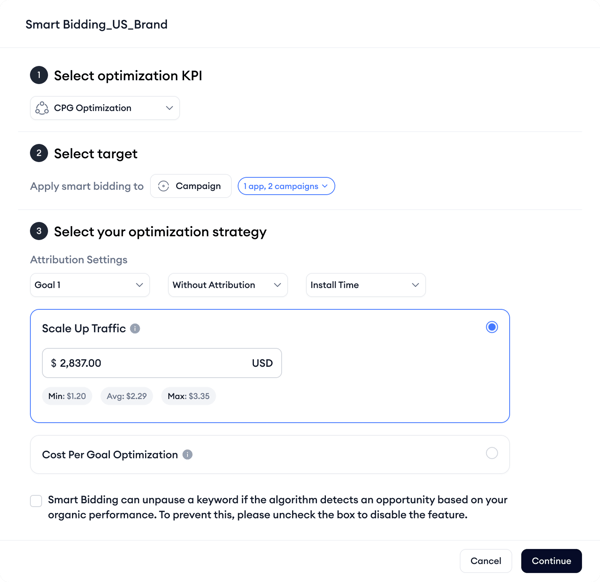
Task: Open the Without Attribution dropdown
Action: click(x=228, y=285)
